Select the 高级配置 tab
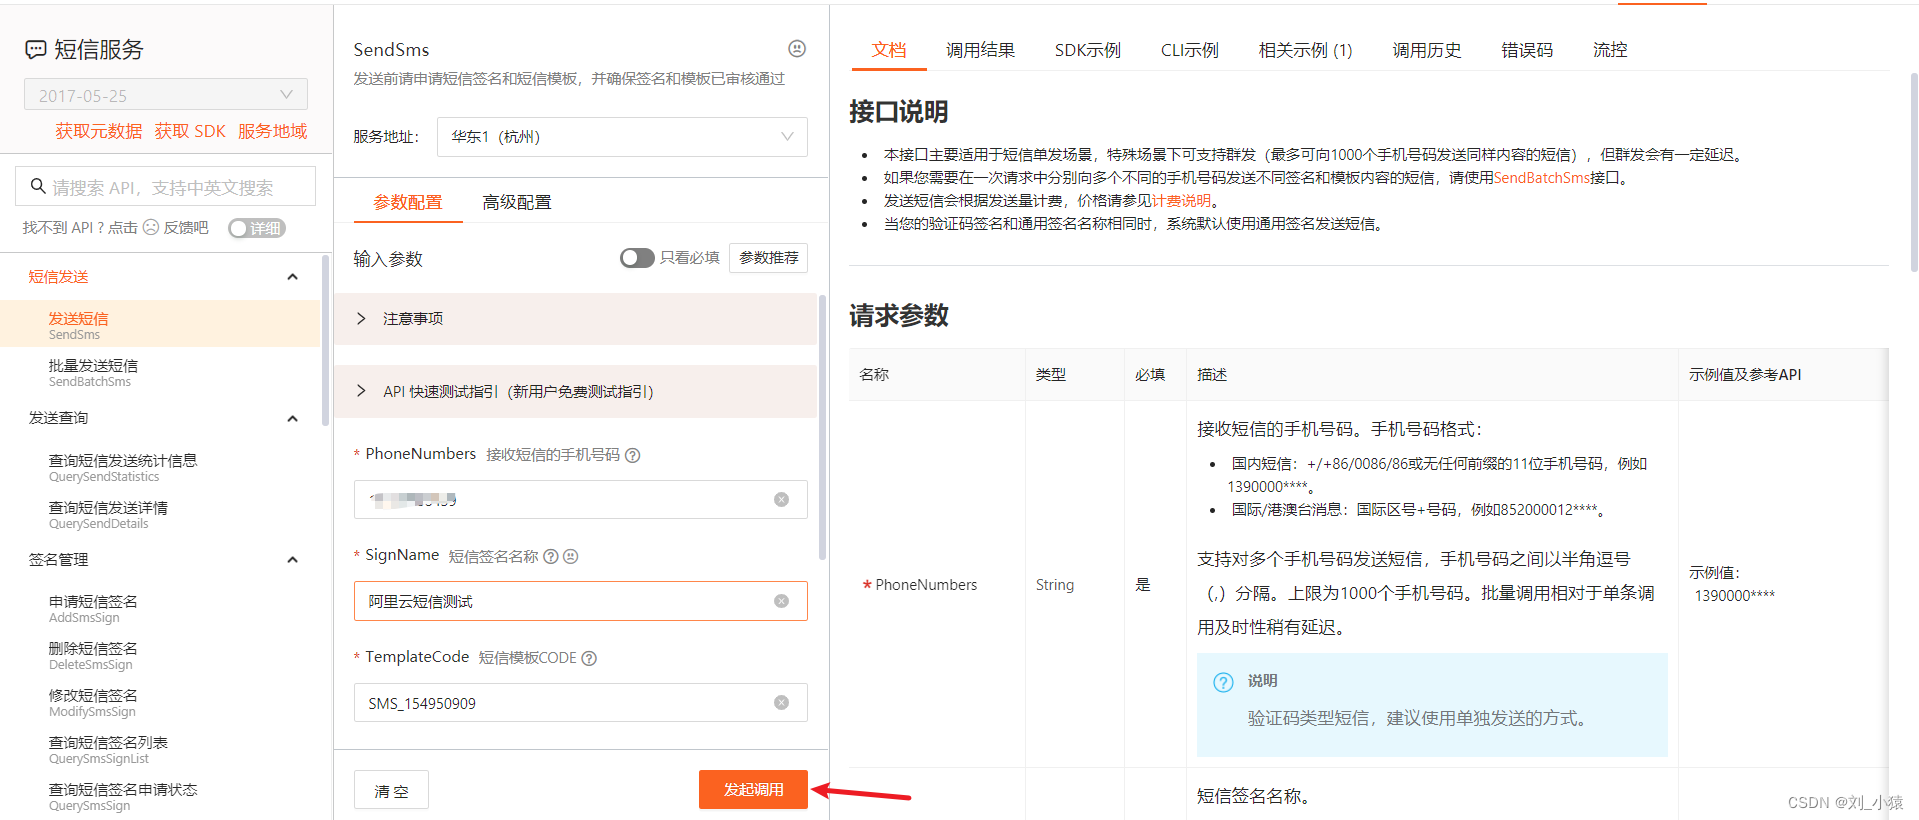The image size is (1919, 820). 516,202
